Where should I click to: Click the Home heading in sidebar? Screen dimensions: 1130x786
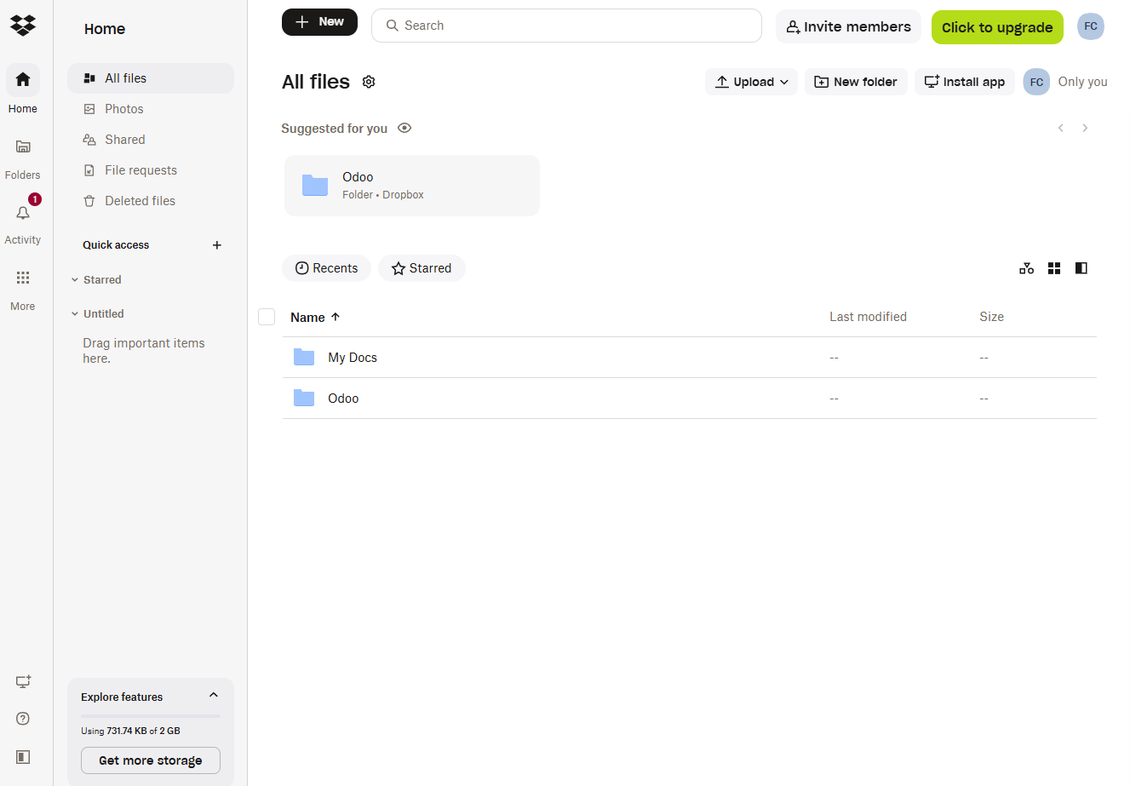click(x=104, y=29)
